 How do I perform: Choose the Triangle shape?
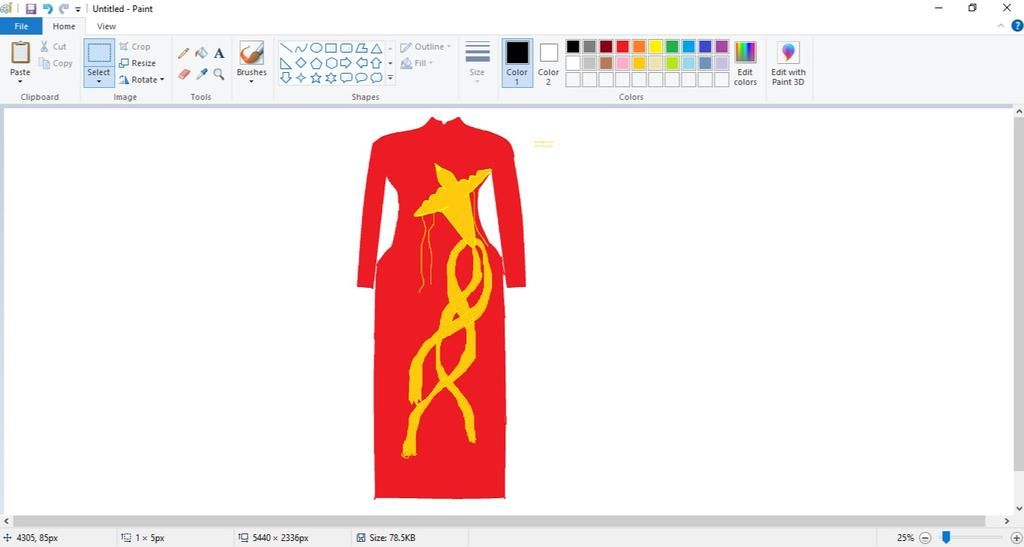click(x=376, y=48)
